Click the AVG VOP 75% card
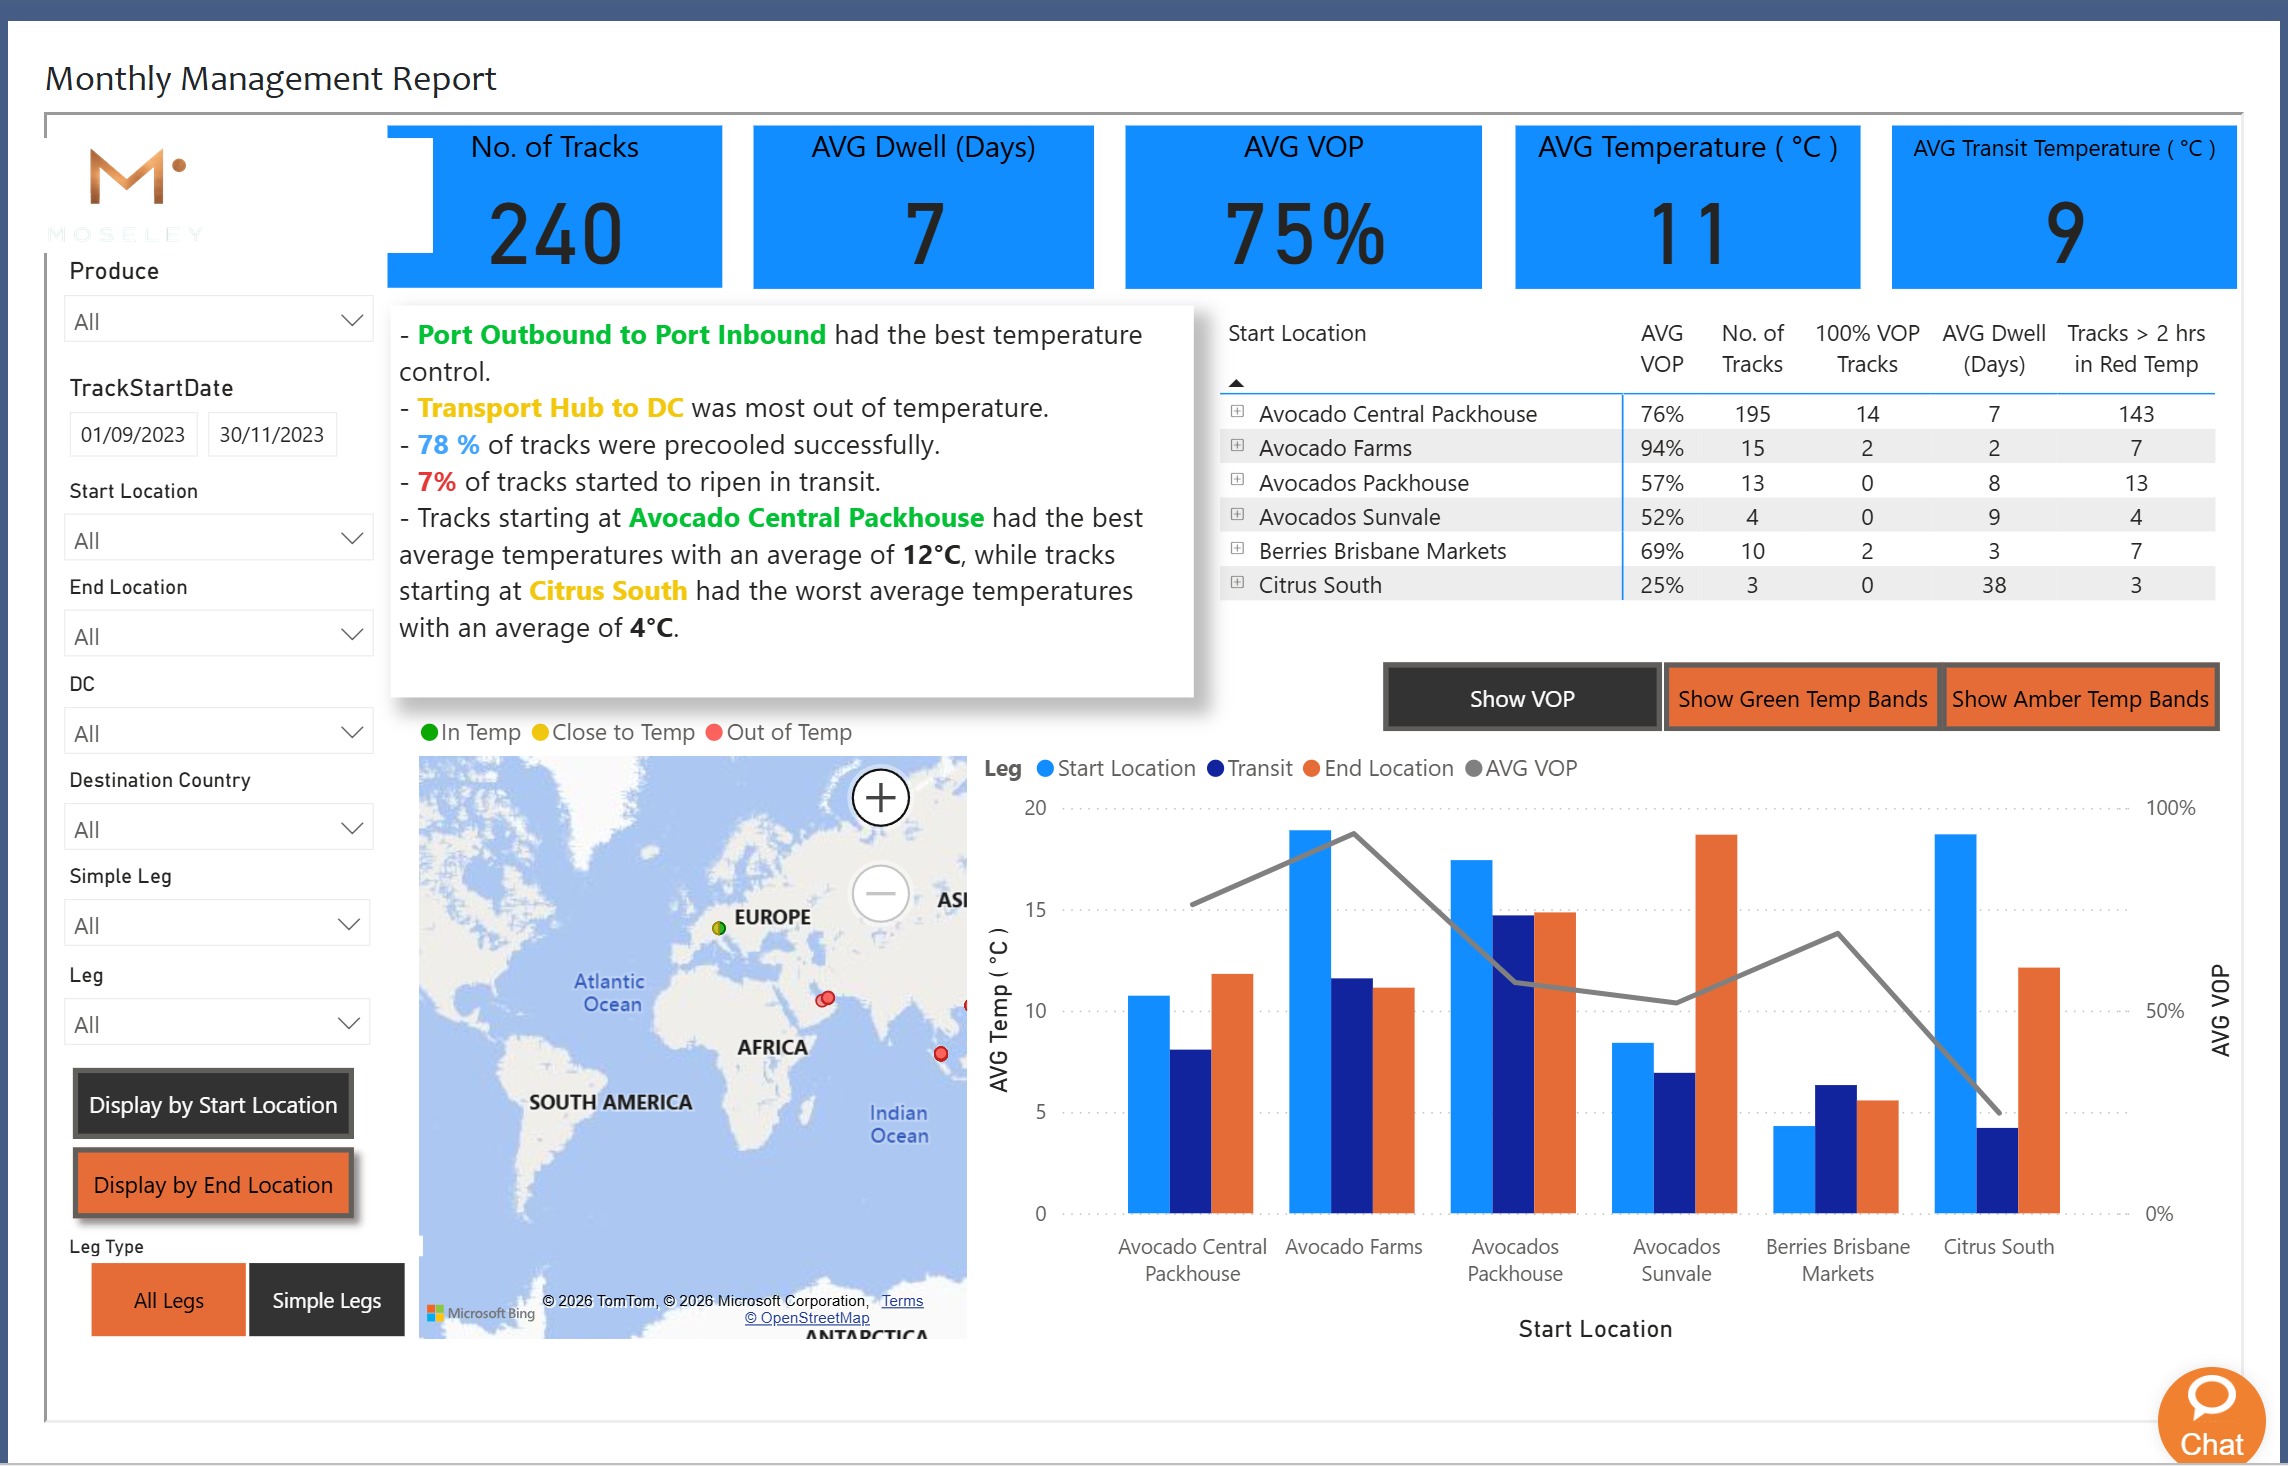 tap(1303, 207)
